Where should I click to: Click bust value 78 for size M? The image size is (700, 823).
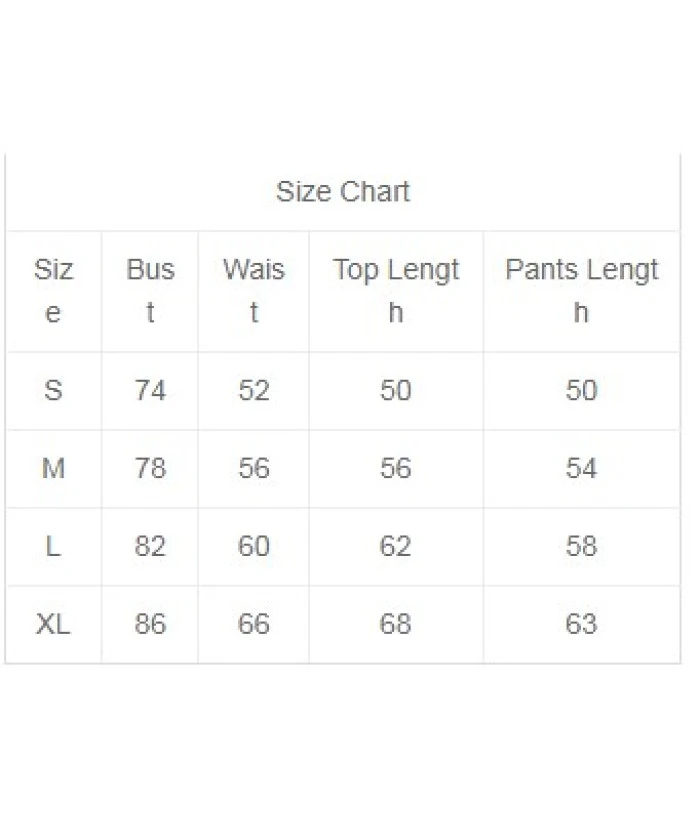(x=150, y=468)
